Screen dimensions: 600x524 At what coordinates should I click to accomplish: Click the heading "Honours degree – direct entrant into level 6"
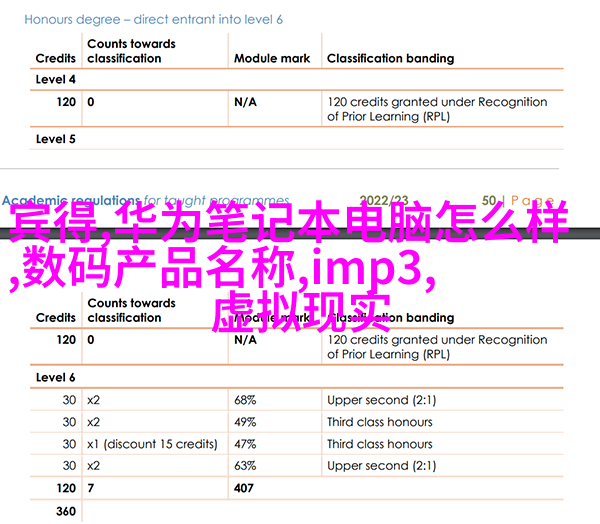tap(153, 20)
